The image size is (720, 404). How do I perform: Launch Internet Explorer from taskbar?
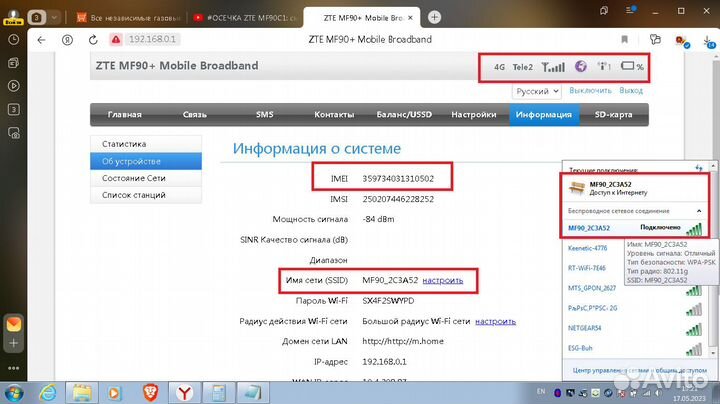[x=48, y=393]
